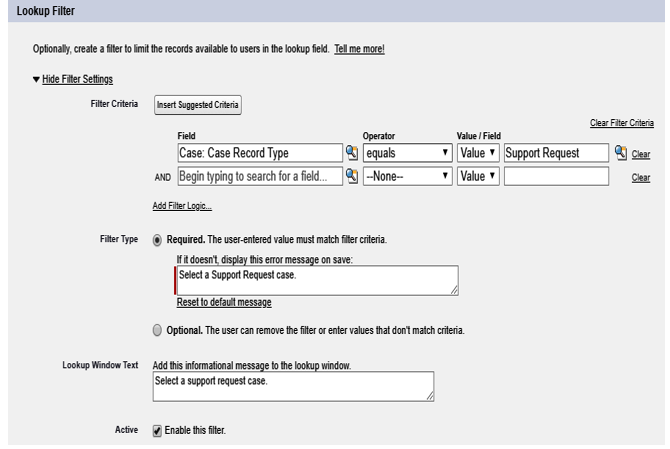Focus the Begin typing to search field
The height and width of the screenshot is (449, 670).
click(x=260, y=176)
